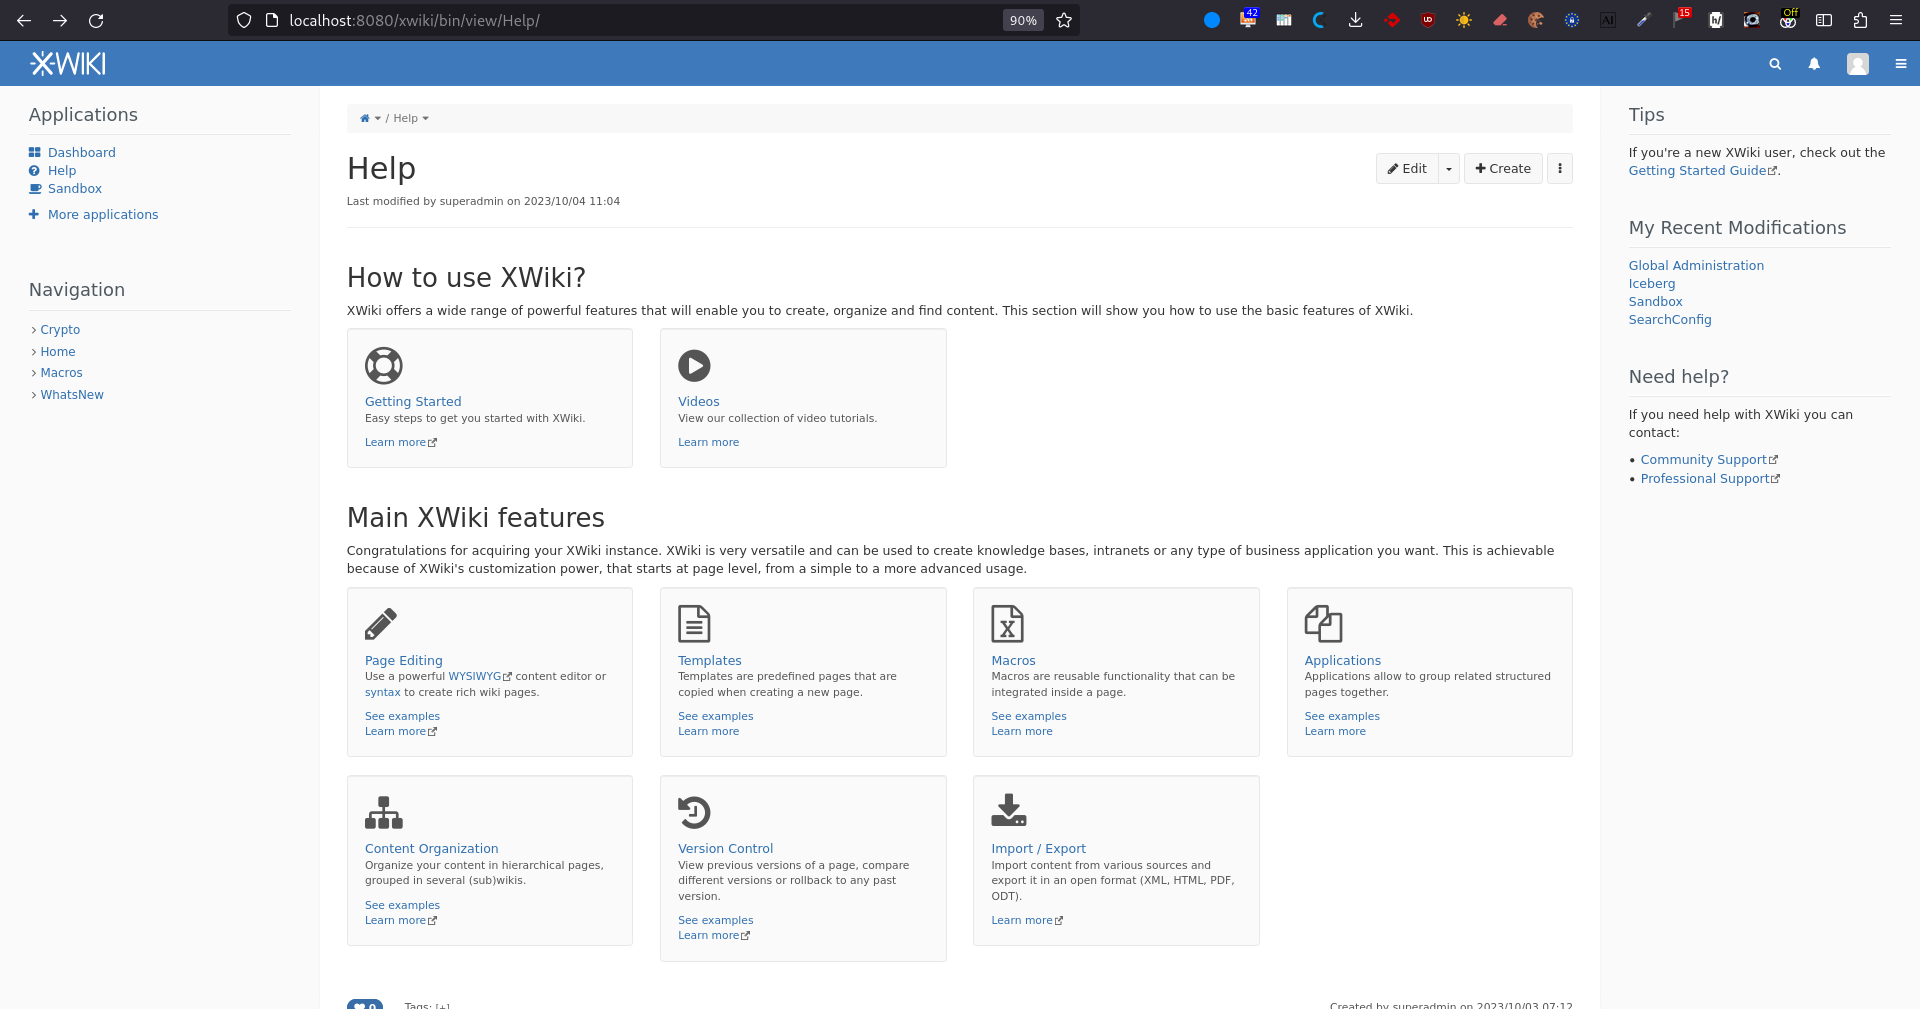Open the XWiki search icon
This screenshot has height=1009, width=1920.
click(x=1775, y=64)
